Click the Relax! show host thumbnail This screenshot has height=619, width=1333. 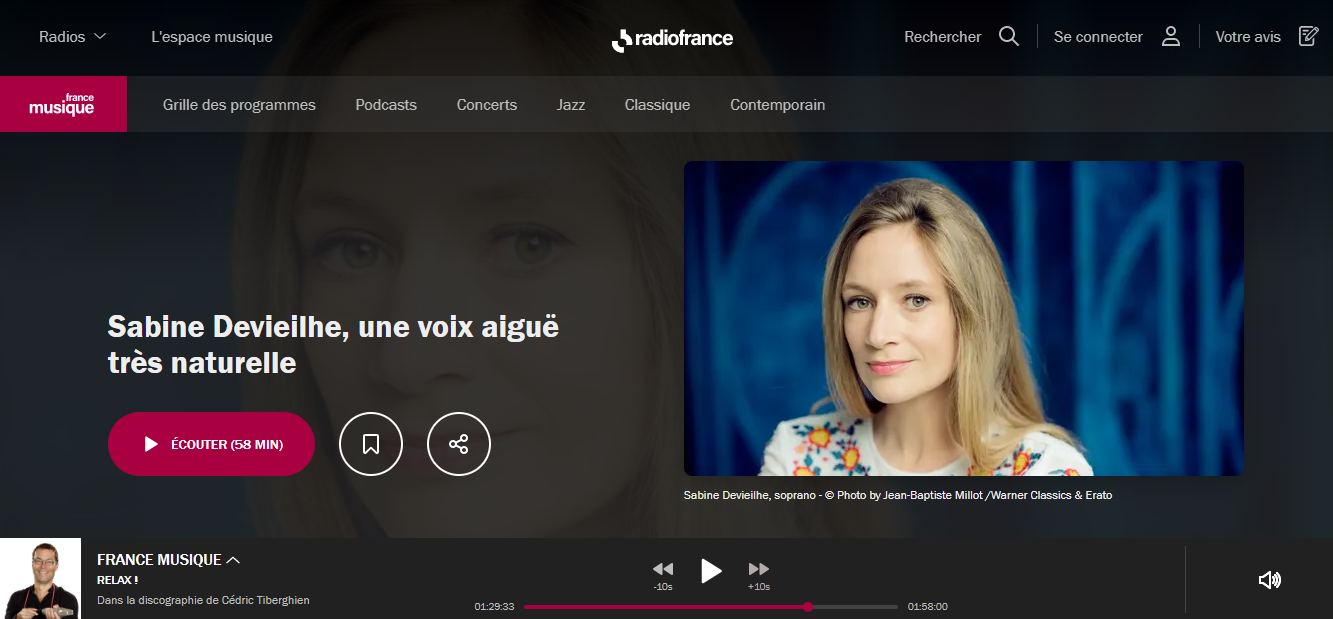(40, 579)
